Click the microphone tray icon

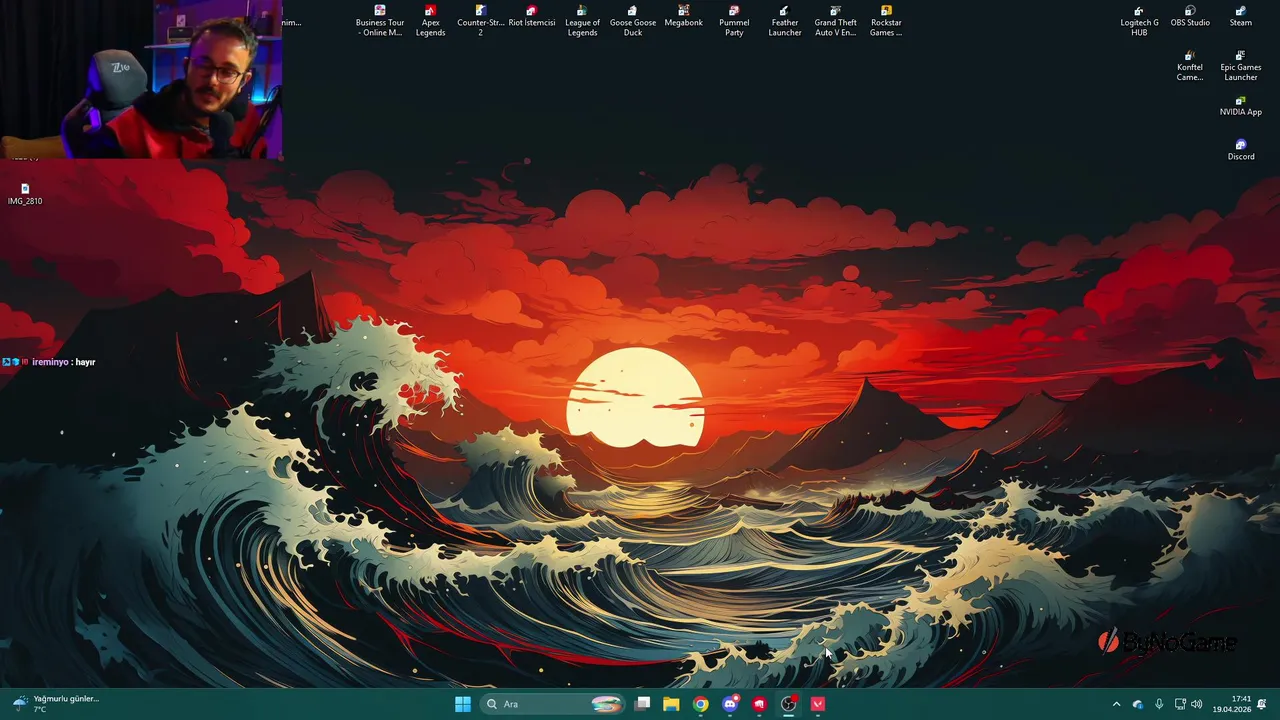click(x=1159, y=704)
